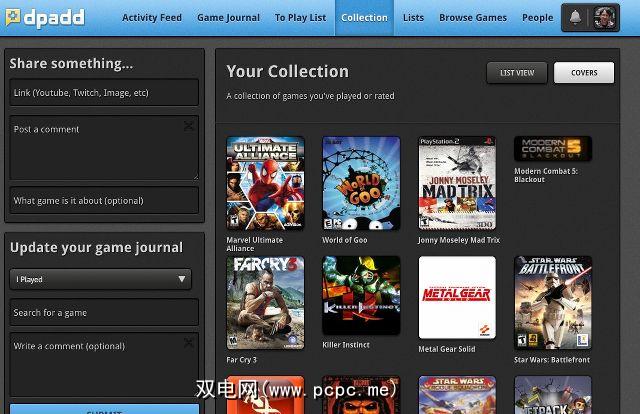640x414 pixels.
Task: Open the user profile avatar
Action: pos(604,18)
